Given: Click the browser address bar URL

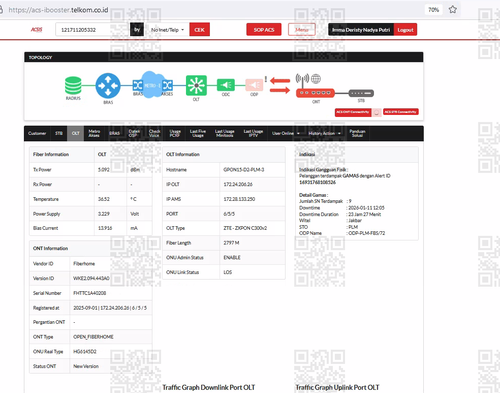Looking at the screenshot, I should [58, 10].
